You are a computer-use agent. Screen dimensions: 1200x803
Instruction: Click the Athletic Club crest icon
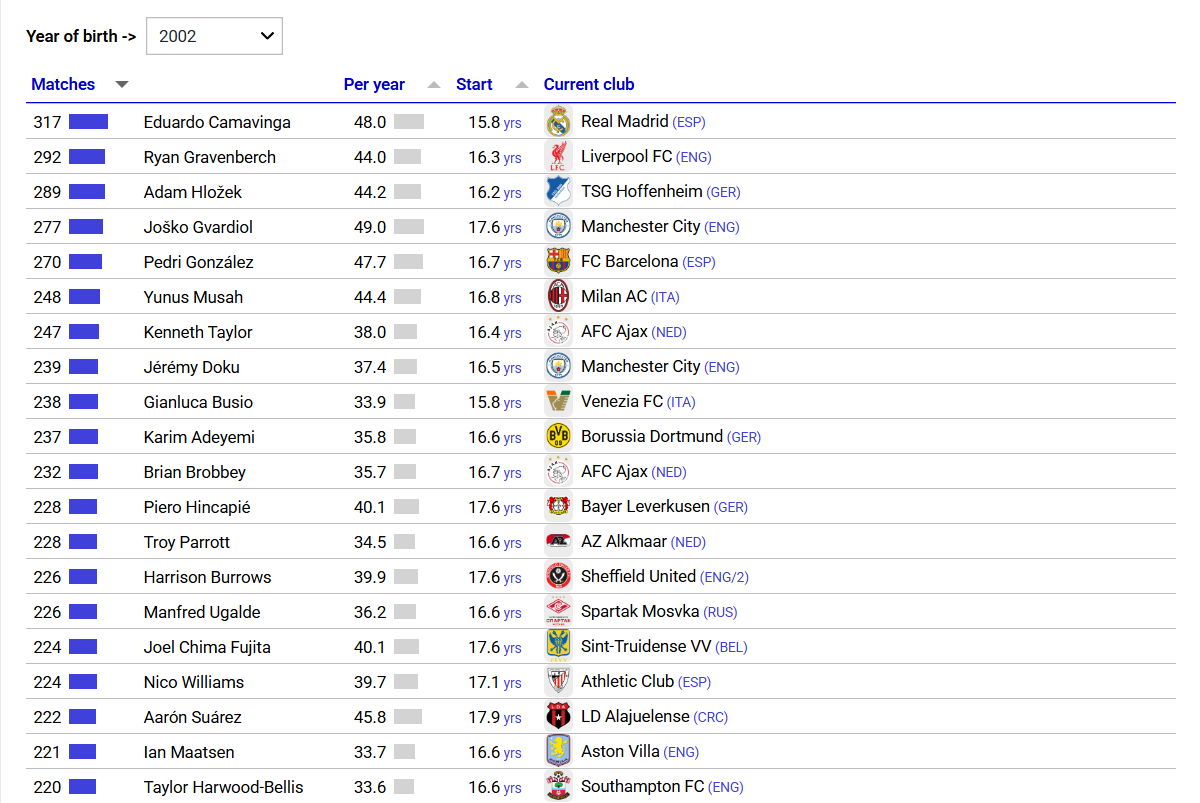click(x=558, y=682)
